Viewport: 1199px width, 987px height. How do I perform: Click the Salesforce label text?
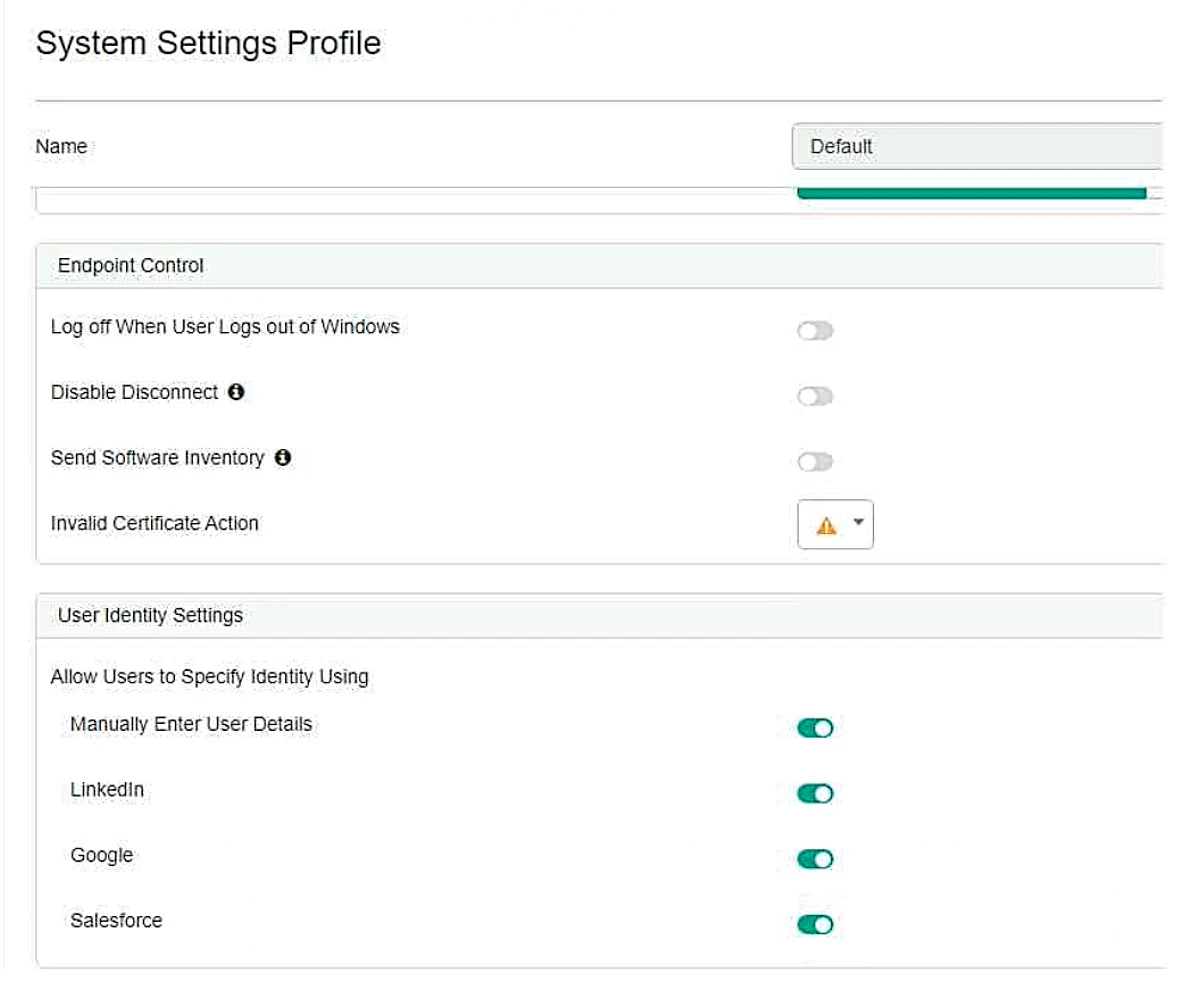[116, 920]
